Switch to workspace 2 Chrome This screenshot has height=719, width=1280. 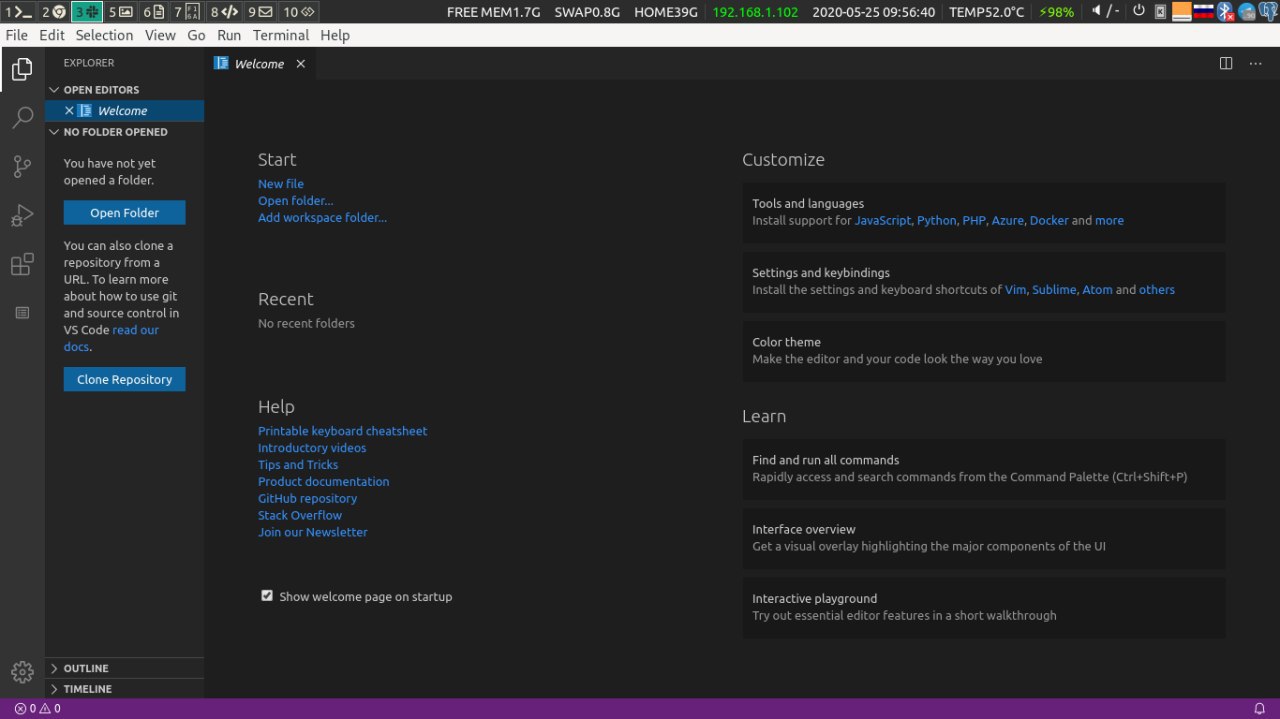[54, 12]
